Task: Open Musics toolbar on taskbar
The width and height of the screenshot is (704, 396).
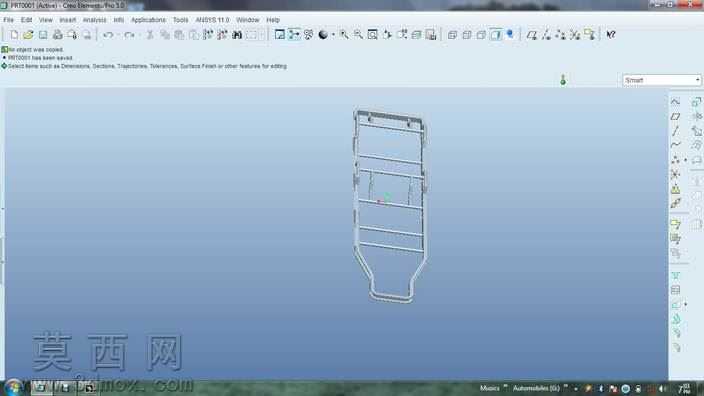Action: 489,388
